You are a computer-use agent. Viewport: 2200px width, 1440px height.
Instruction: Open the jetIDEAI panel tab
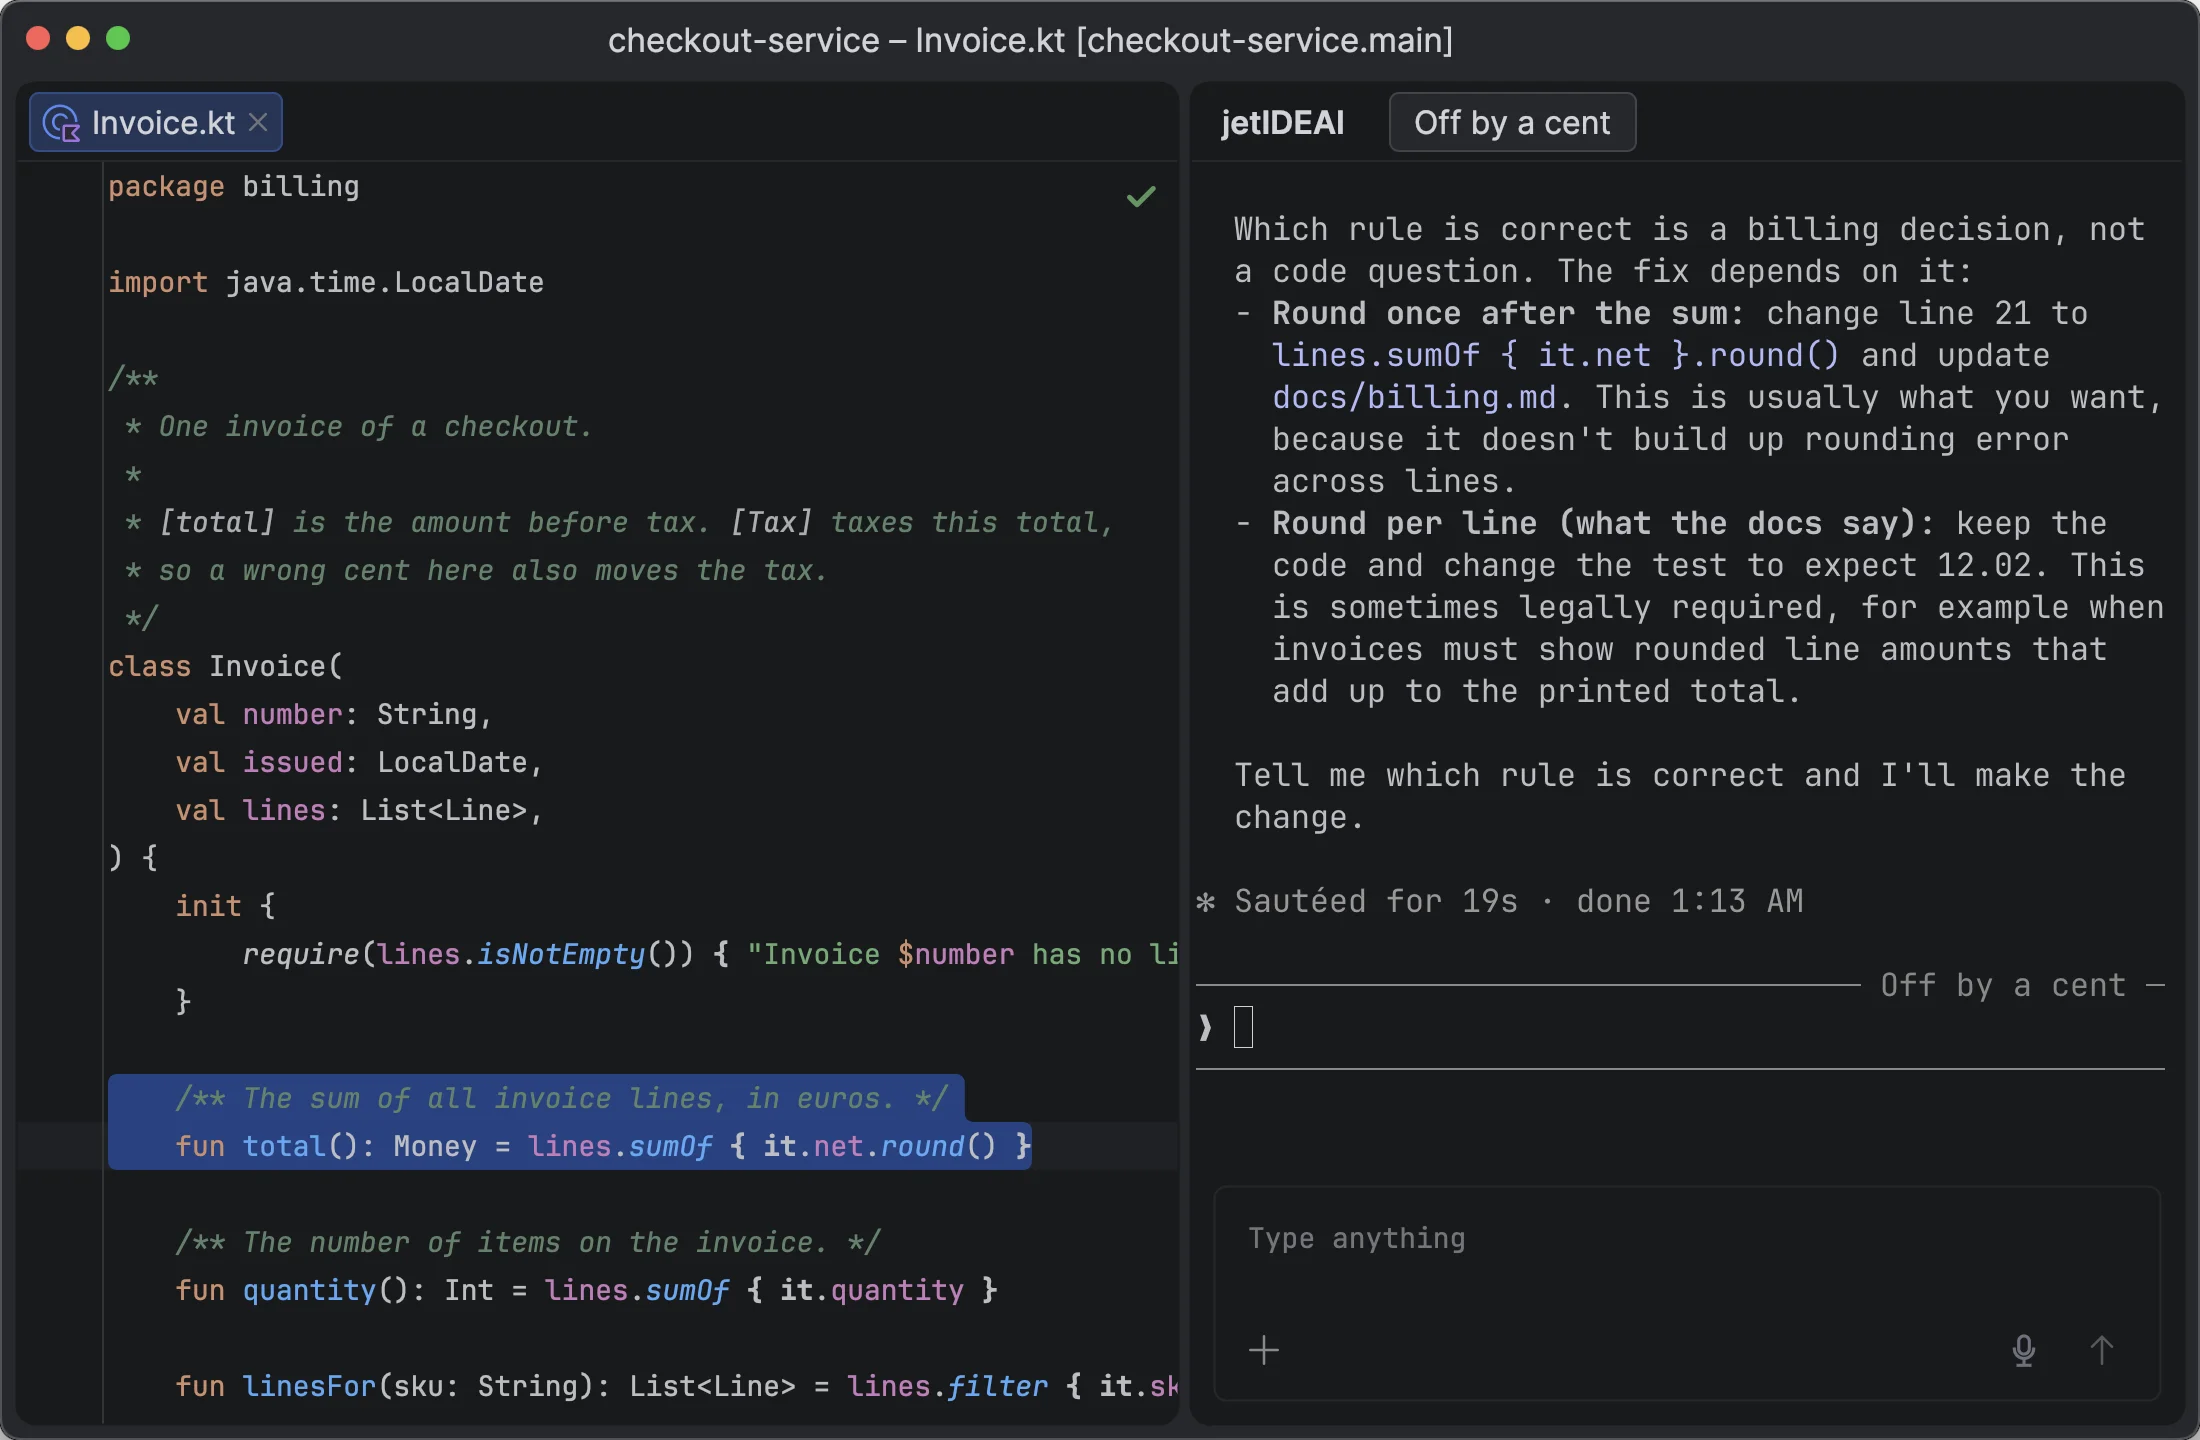pyautogui.click(x=1282, y=122)
